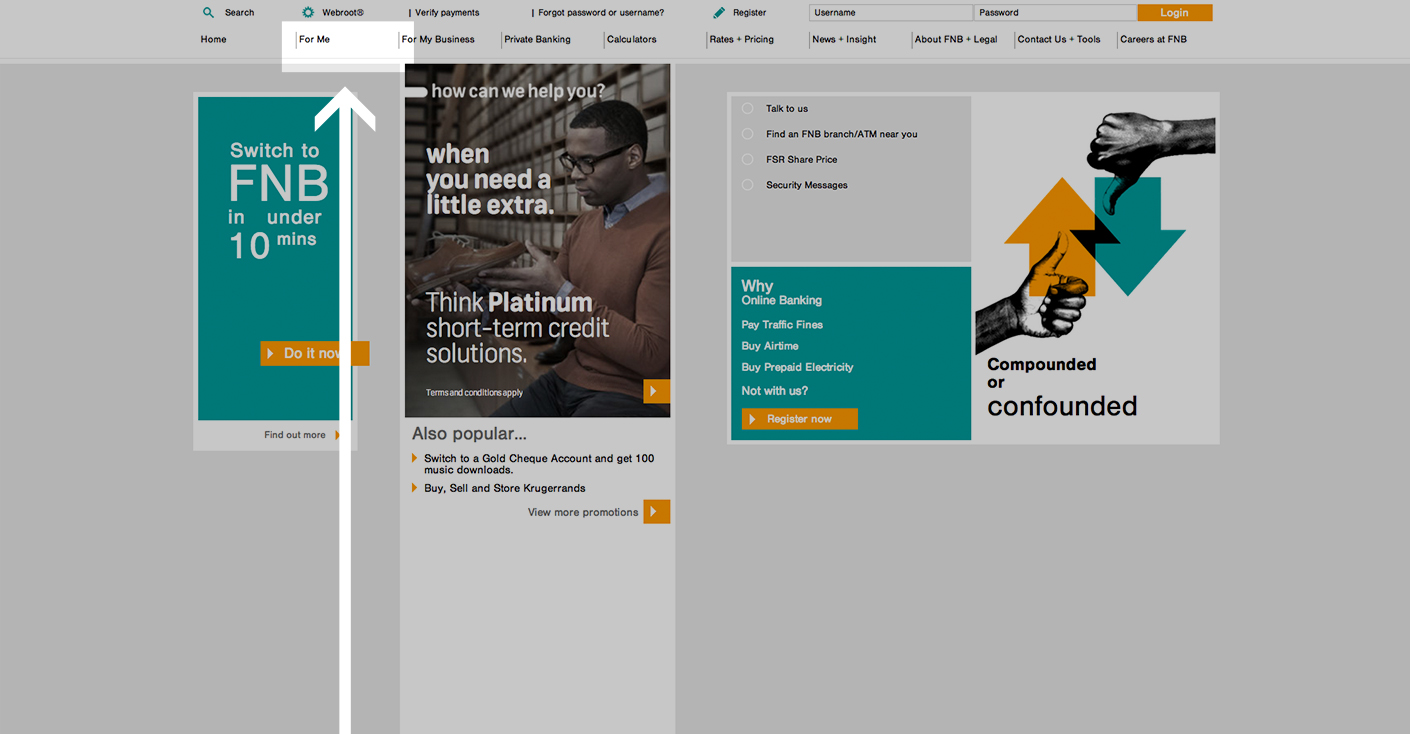
Task: Click the Register now button
Action: point(799,419)
